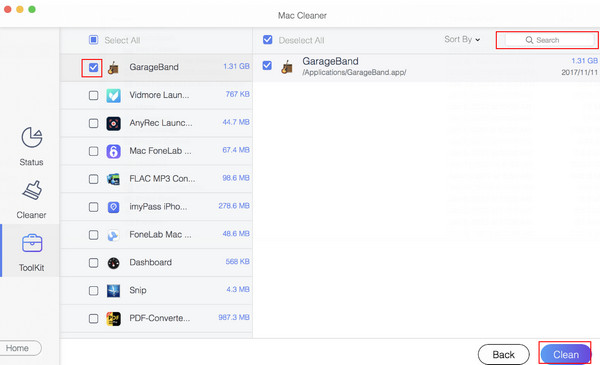Image resolution: width=600 pixels, height=365 pixels.
Task: Click the Clean button
Action: [x=566, y=355]
